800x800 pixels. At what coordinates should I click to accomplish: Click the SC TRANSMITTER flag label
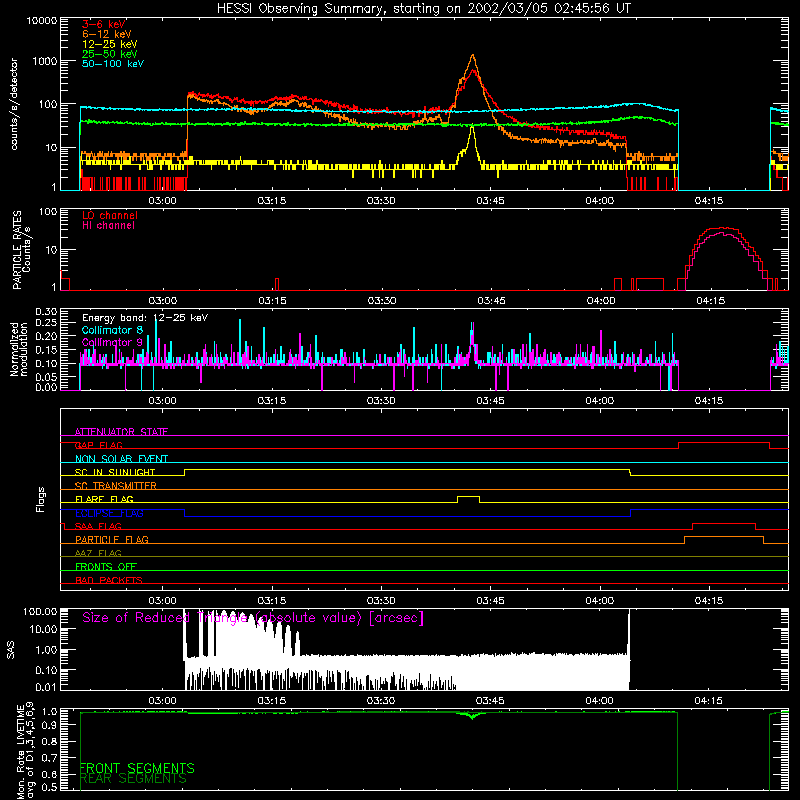(x=116, y=485)
